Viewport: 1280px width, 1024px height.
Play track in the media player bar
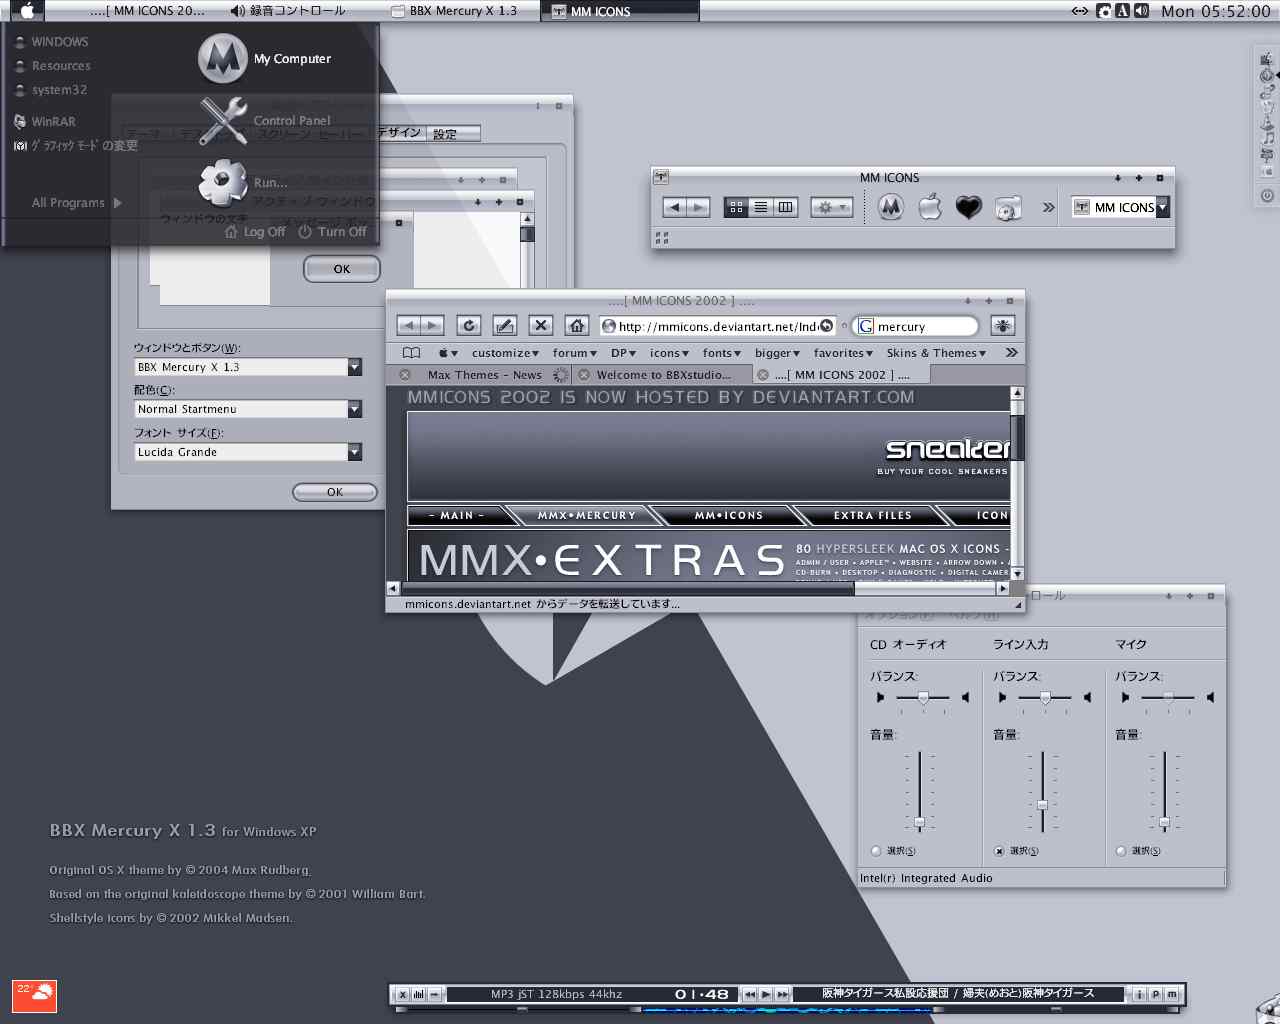[766, 994]
